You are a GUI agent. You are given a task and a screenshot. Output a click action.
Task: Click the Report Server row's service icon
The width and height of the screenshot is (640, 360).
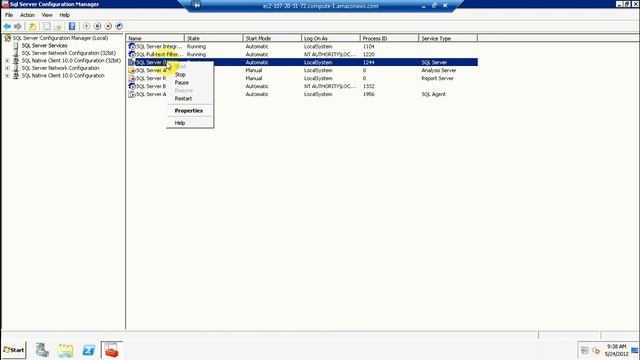click(132, 78)
